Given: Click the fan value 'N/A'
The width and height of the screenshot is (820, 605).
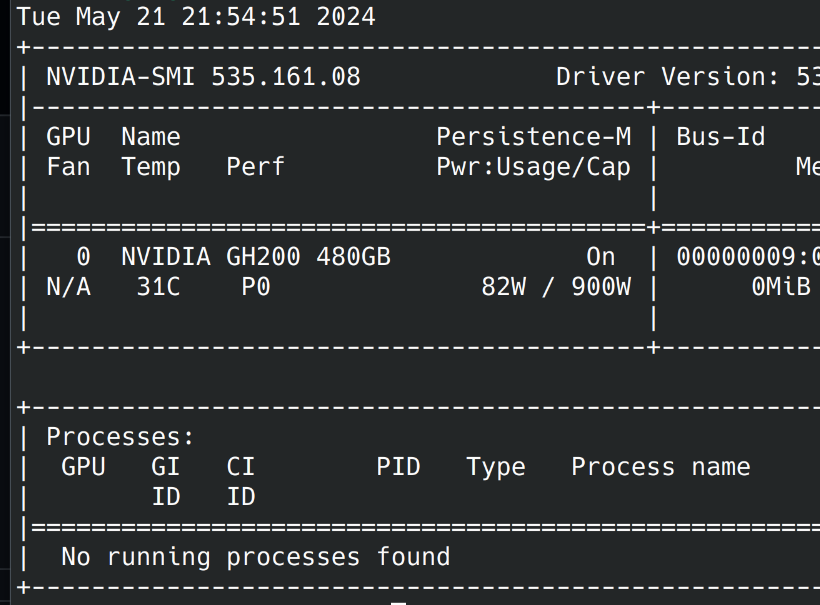Looking at the screenshot, I should [x=69, y=287].
